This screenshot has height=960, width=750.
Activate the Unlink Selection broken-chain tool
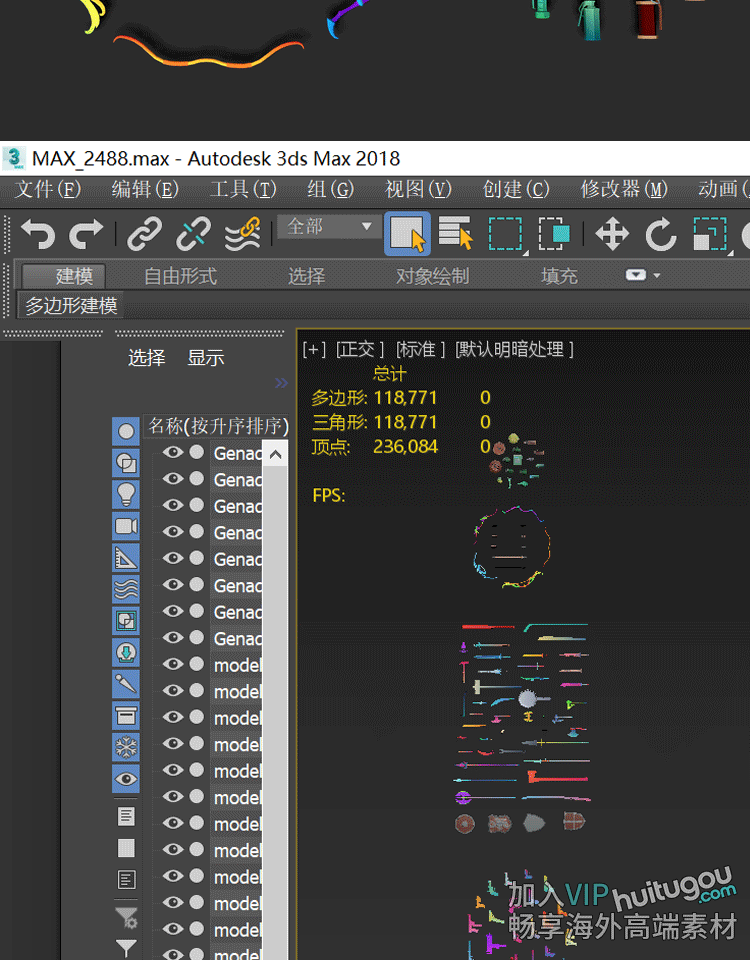pyautogui.click(x=193, y=234)
